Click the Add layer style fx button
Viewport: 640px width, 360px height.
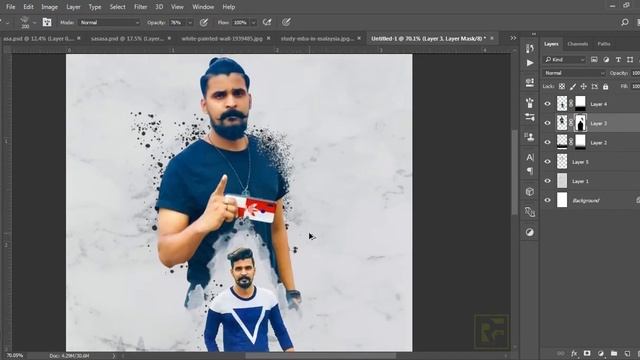[574, 353]
